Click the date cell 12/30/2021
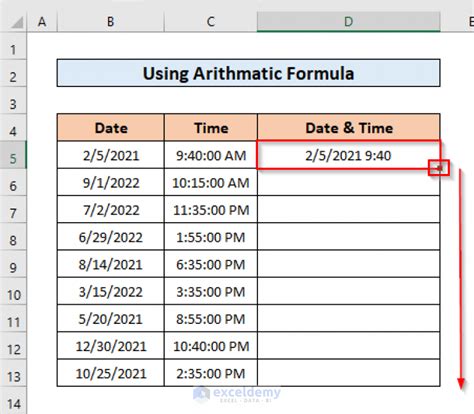This screenshot has height=414, width=474. tap(111, 346)
